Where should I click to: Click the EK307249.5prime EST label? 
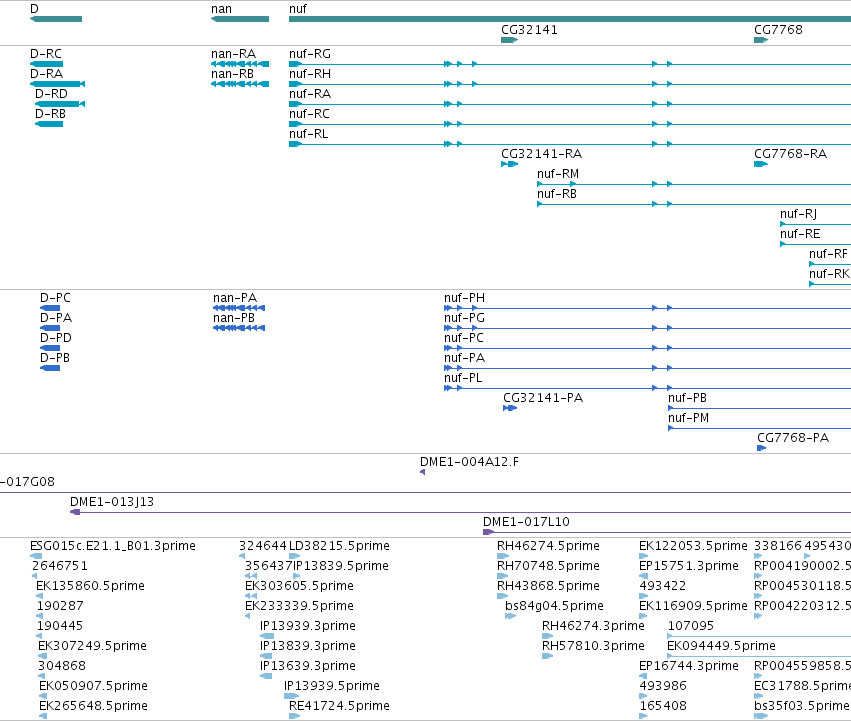(92, 646)
